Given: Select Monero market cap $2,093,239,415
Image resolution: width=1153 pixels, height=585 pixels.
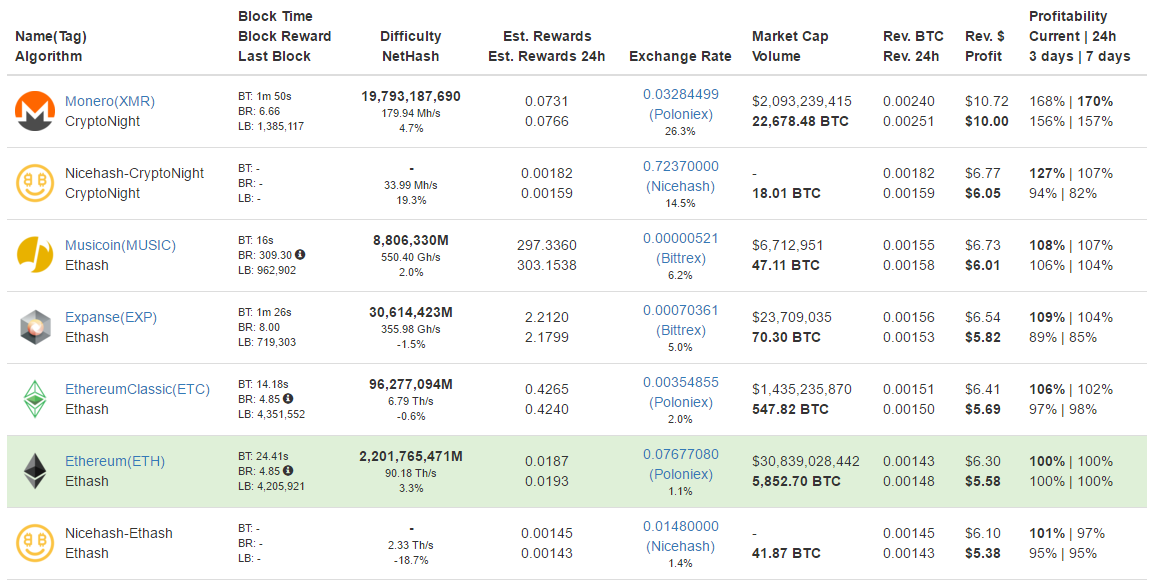Looking at the screenshot, I should [802, 101].
